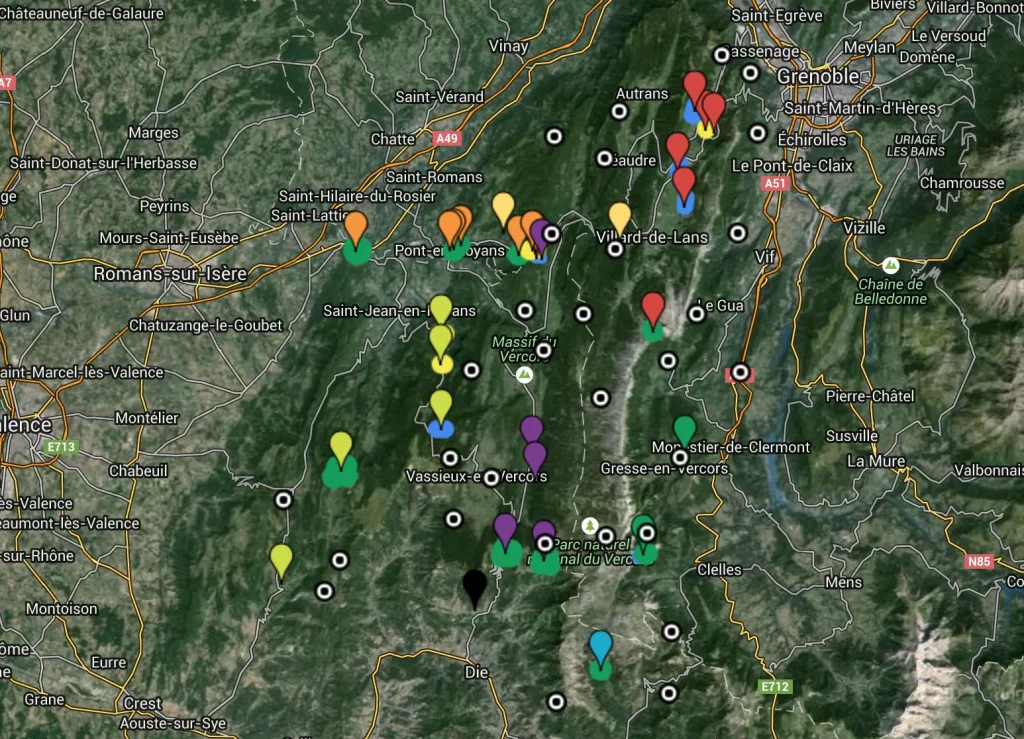Screen dimensions: 1024x739
Task: Click the Romans-sur-Isère city label
Action: 170,274
